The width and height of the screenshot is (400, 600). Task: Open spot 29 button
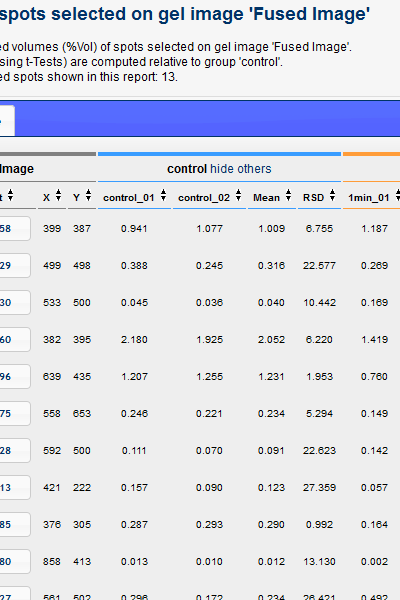click(x=15, y=266)
